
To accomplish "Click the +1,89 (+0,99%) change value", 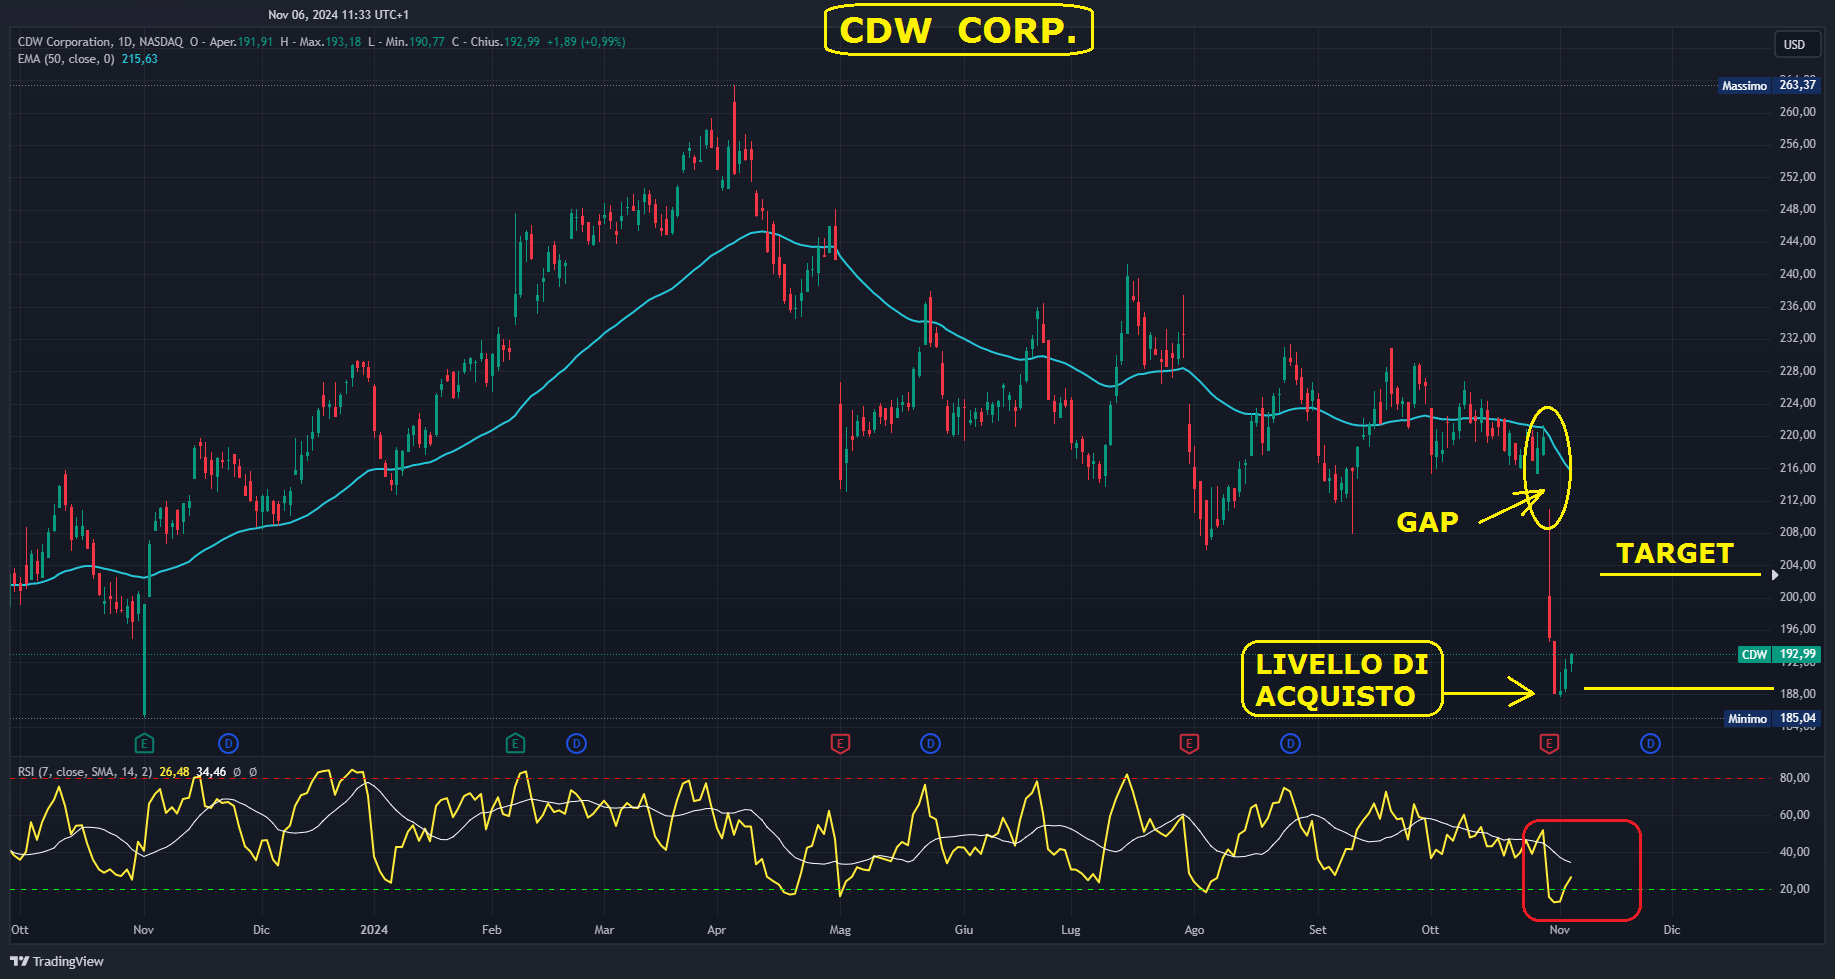I will click(586, 42).
